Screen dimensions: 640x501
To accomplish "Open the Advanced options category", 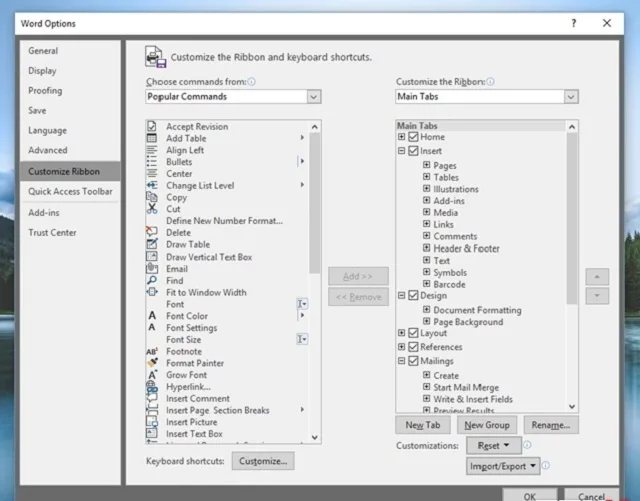I will tap(70, 150).
